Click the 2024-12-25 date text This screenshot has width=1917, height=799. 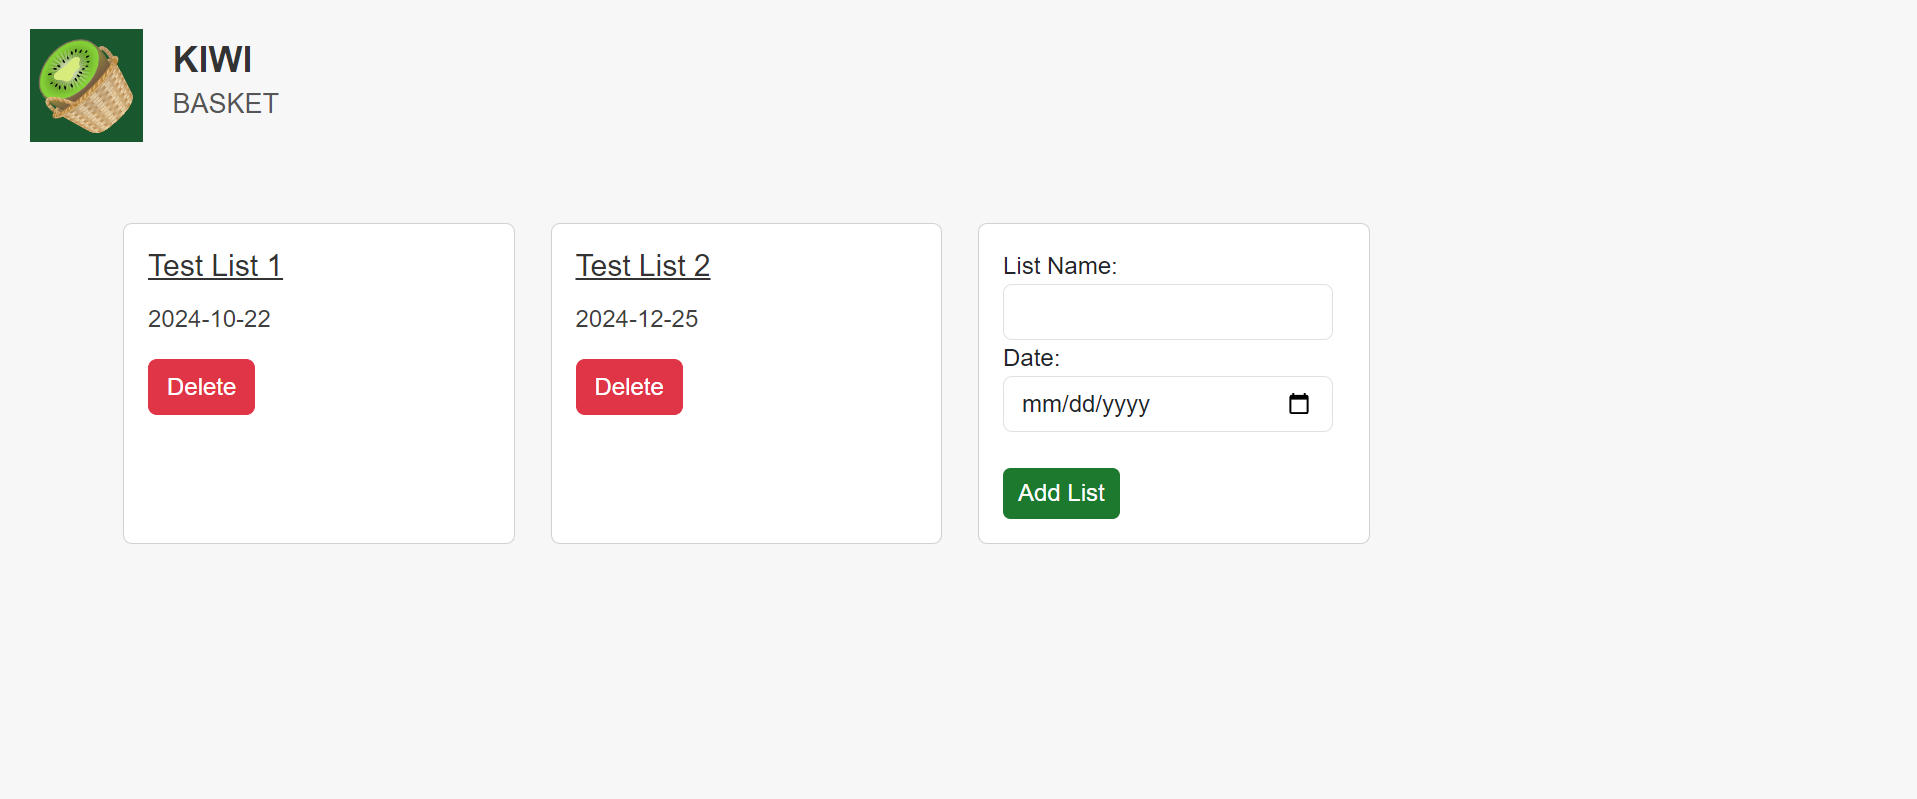(636, 319)
